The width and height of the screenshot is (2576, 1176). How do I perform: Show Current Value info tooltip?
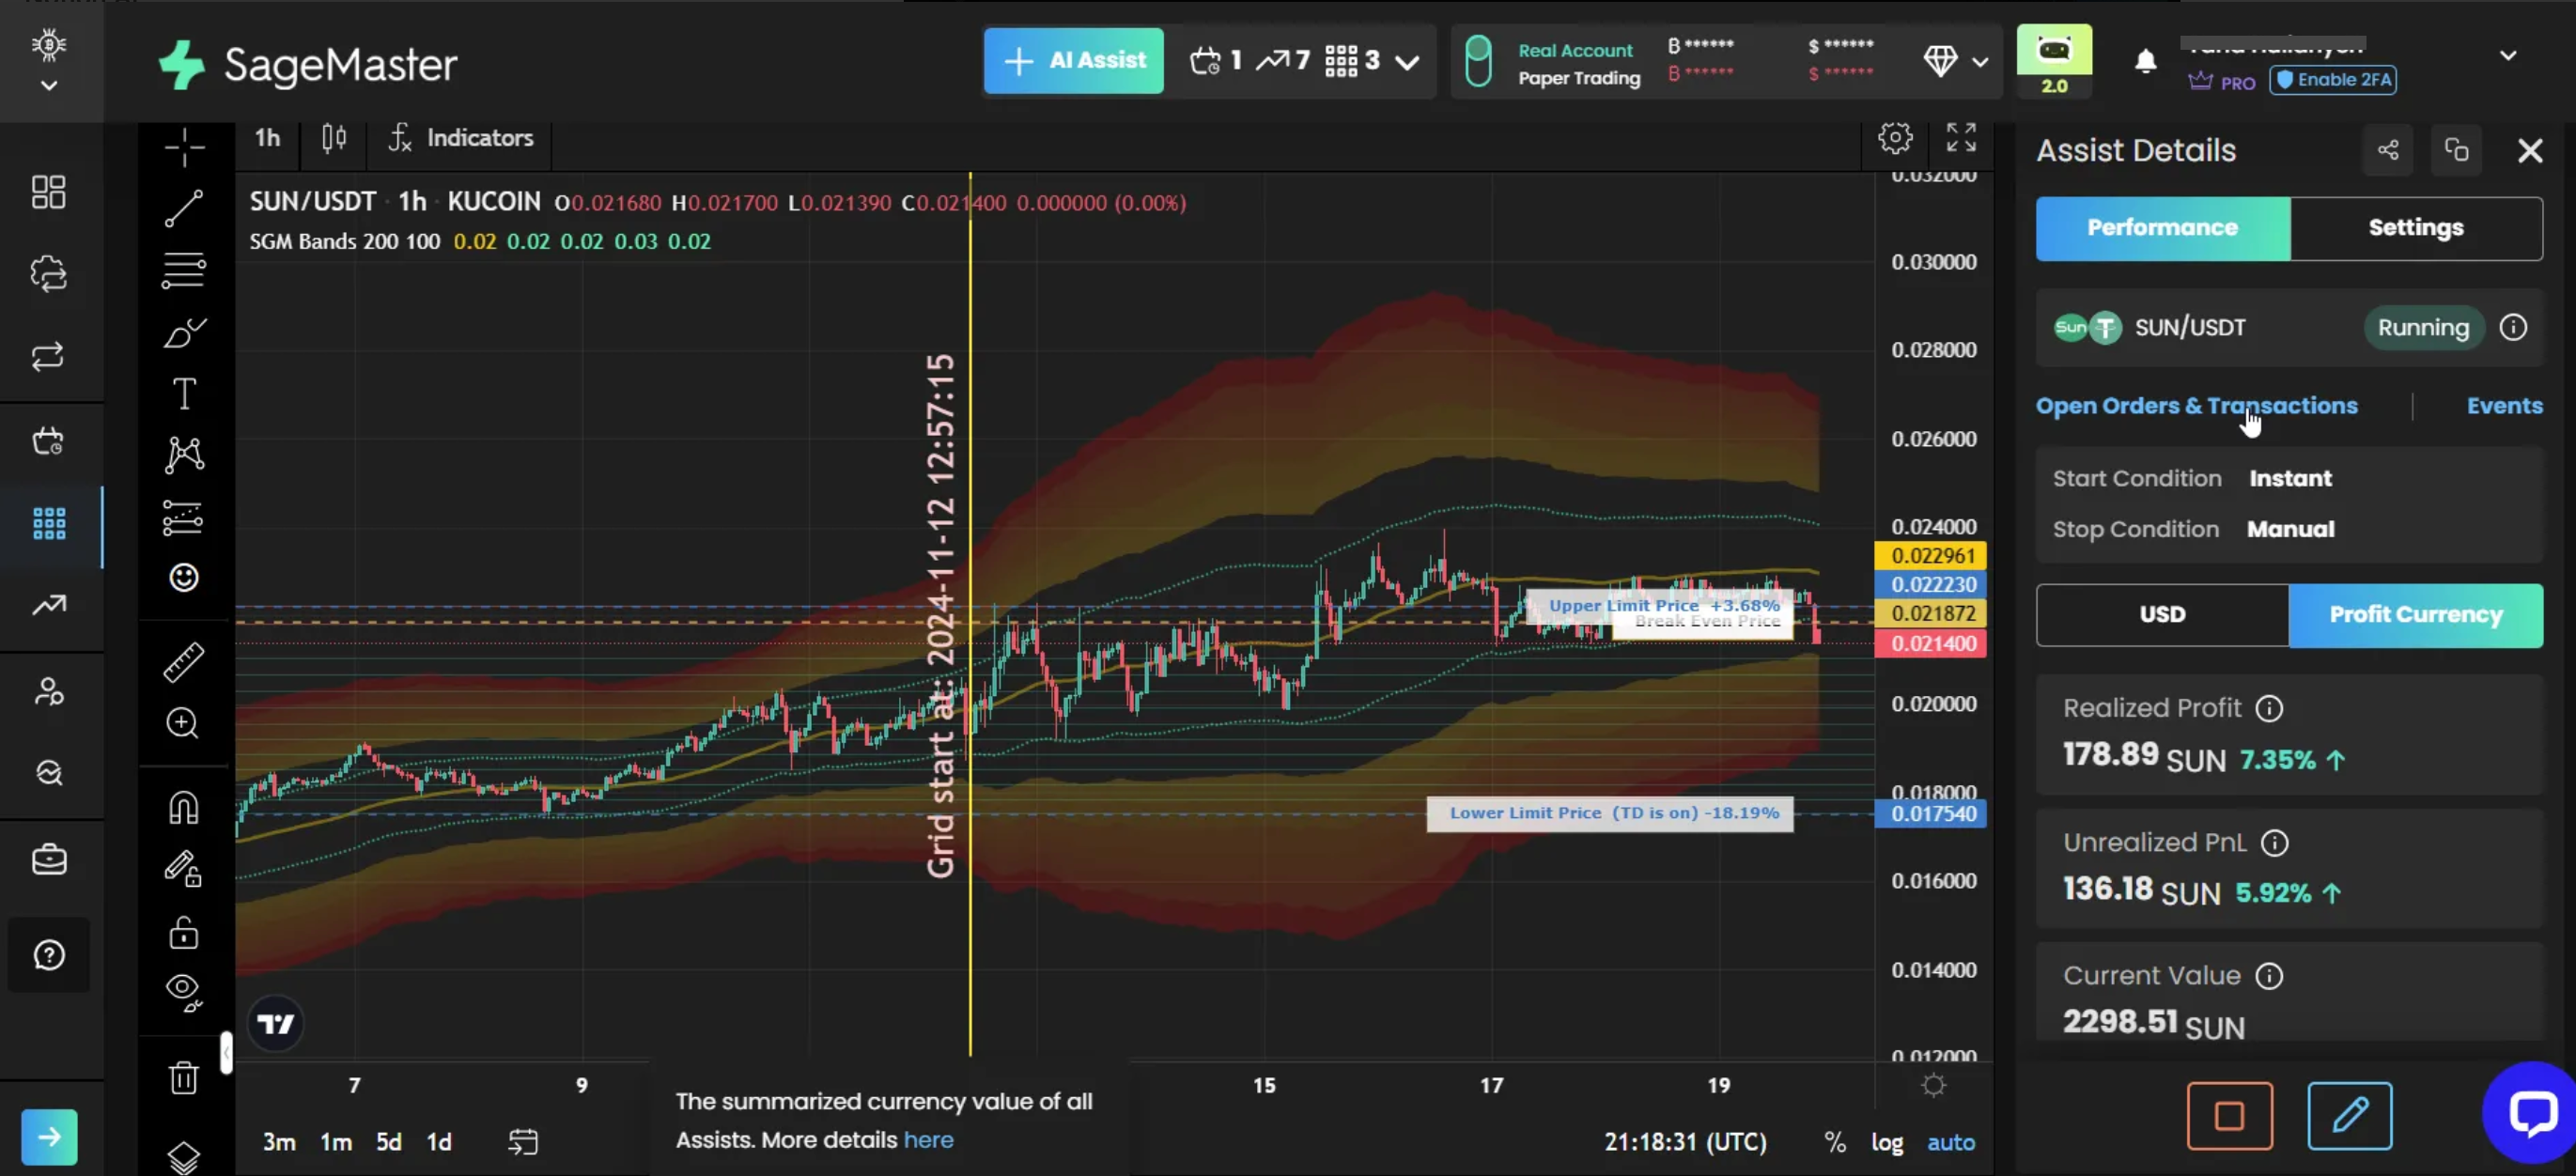[x=2269, y=976]
